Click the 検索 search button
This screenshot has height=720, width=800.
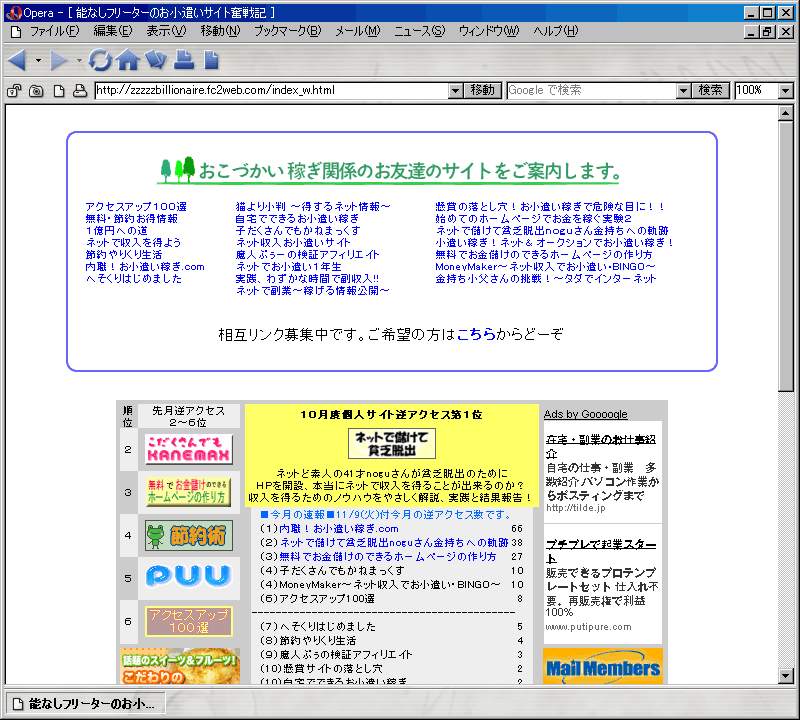tap(710, 90)
